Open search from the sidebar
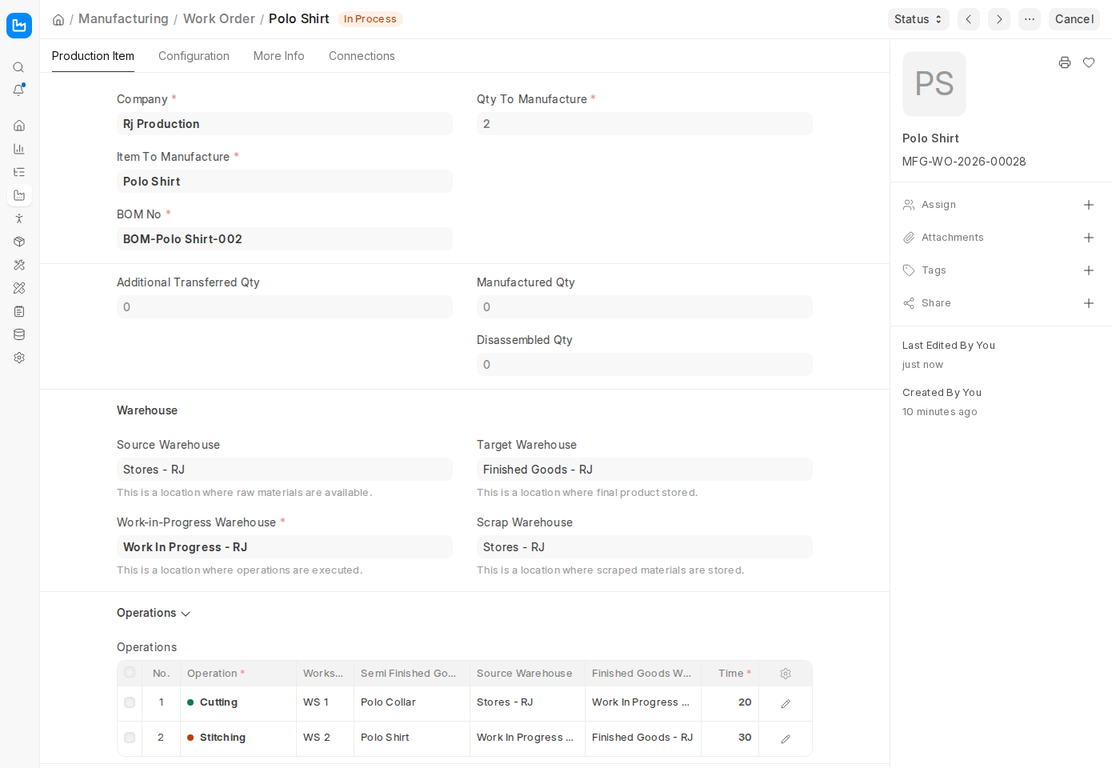1120x768 pixels. pos(19,67)
